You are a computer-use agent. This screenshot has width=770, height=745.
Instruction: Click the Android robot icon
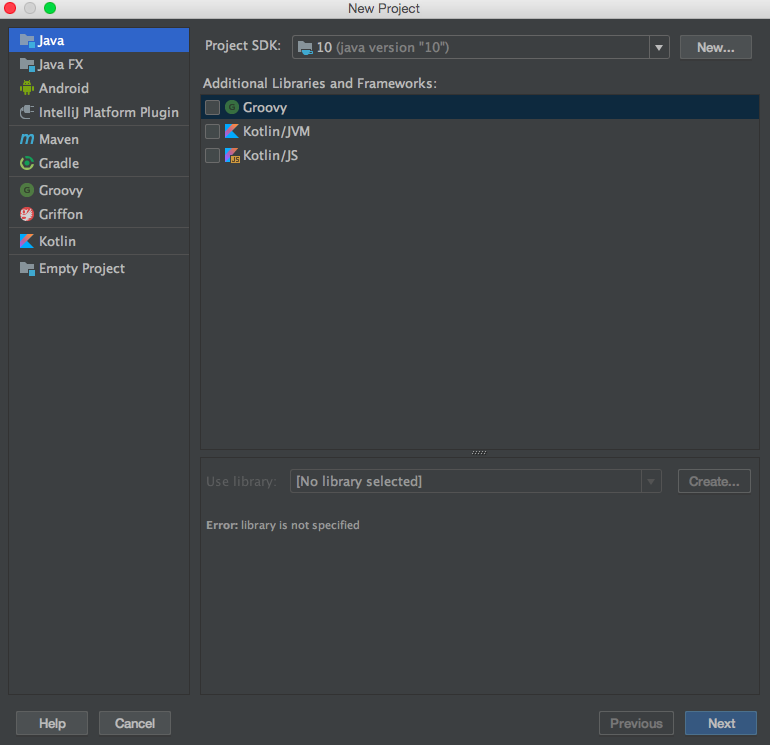tap(27, 88)
